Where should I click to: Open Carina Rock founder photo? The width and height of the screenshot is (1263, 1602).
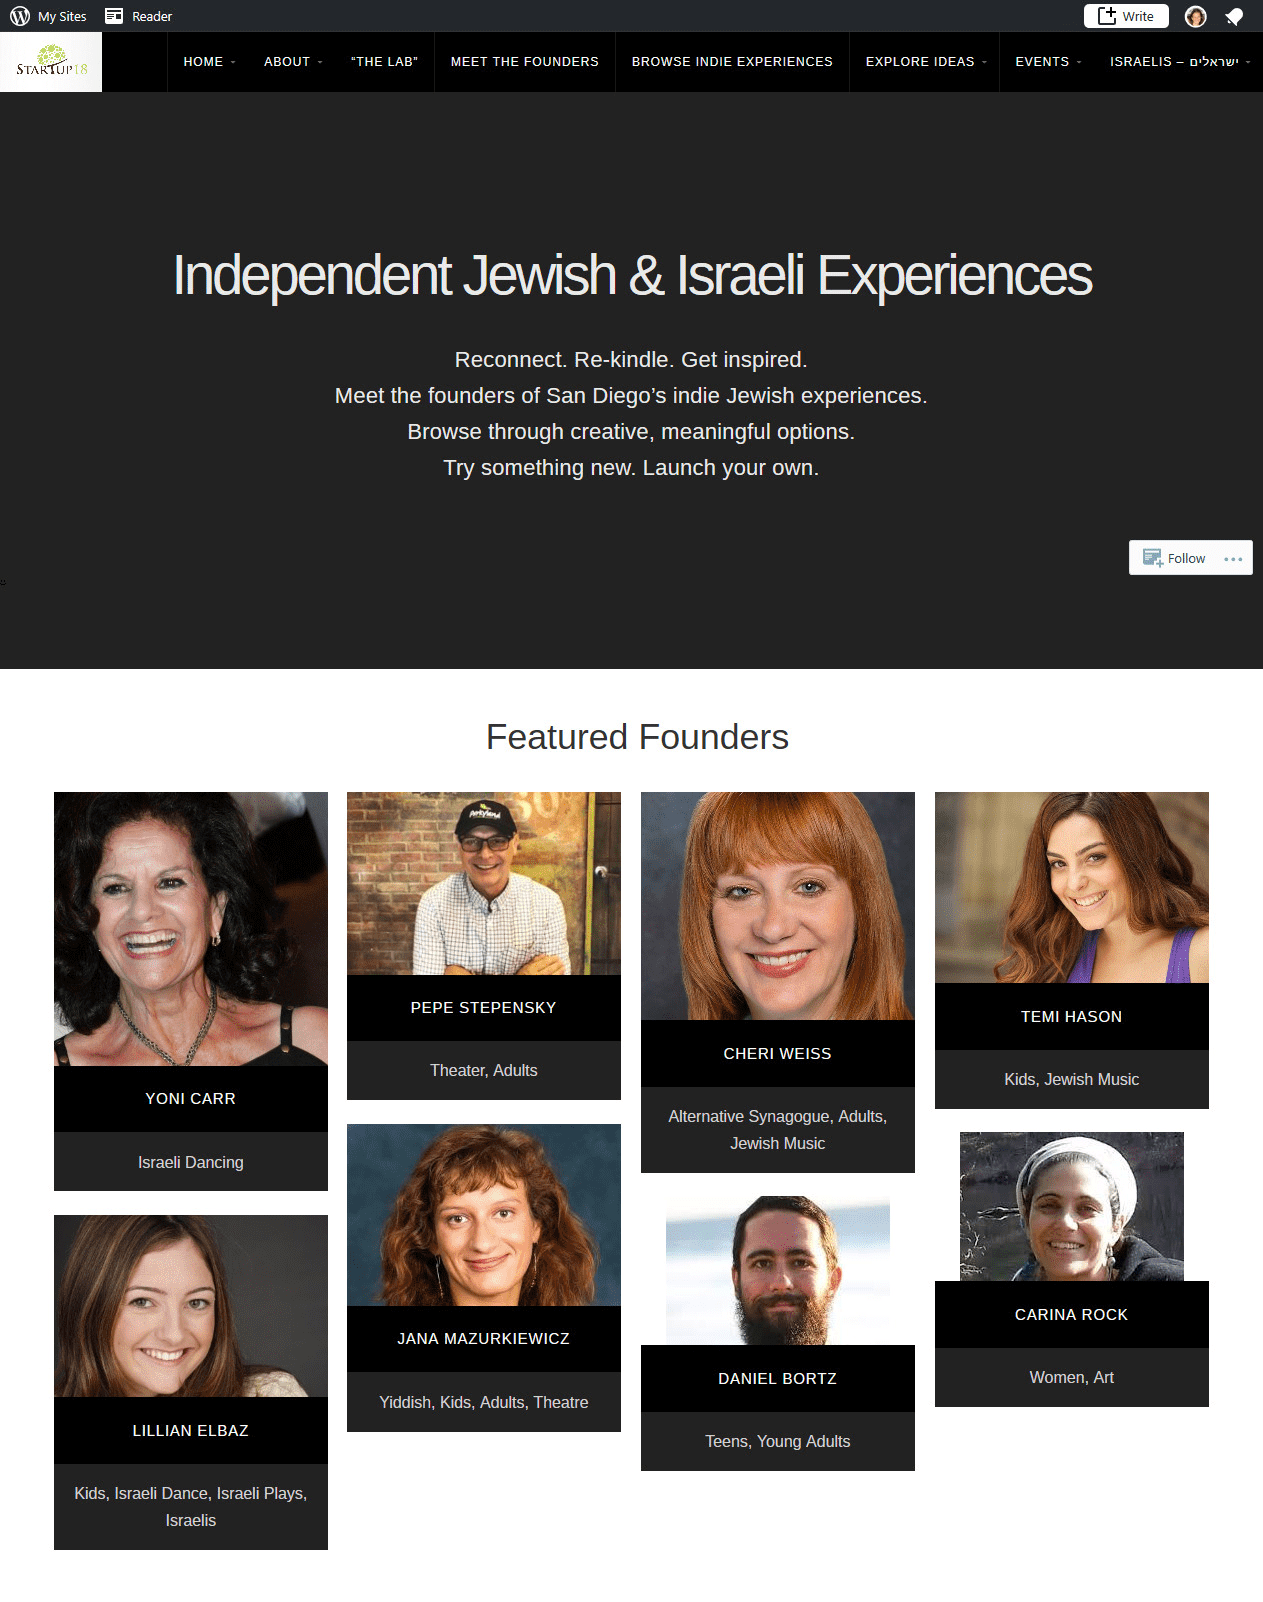[1072, 1207]
